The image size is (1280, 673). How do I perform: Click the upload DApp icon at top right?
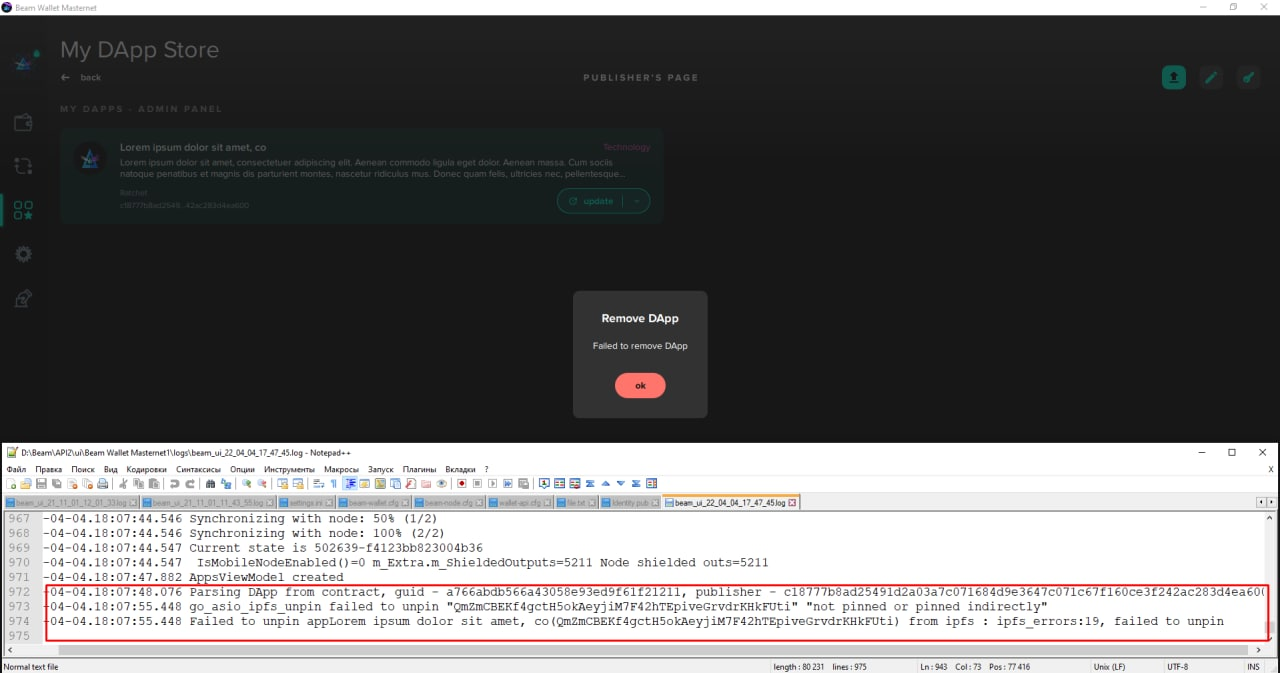coord(1174,77)
